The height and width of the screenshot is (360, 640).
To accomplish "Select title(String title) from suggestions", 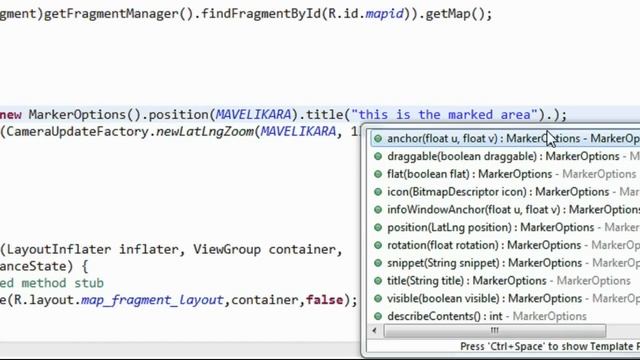I will coord(505,281).
